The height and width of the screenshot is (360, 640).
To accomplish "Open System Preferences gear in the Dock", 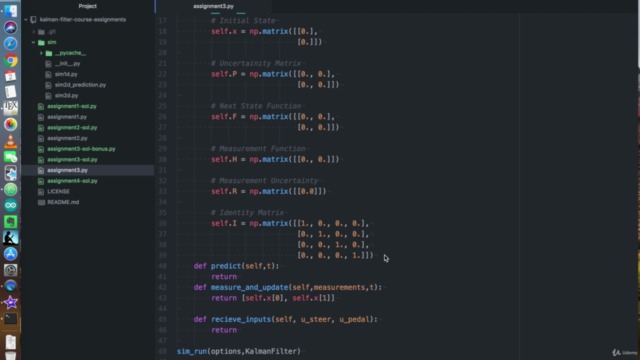I will click(x=11, y=270).
